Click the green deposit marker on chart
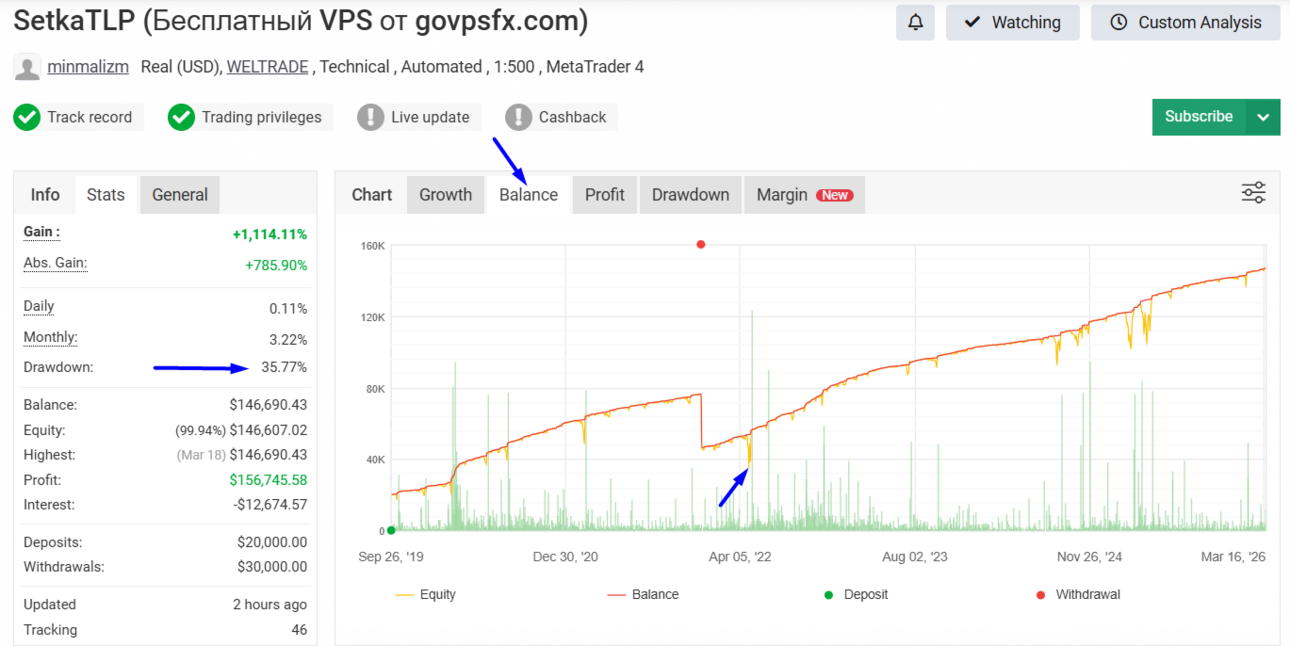This screenshot has width=1290, height=646. [391, 531]
